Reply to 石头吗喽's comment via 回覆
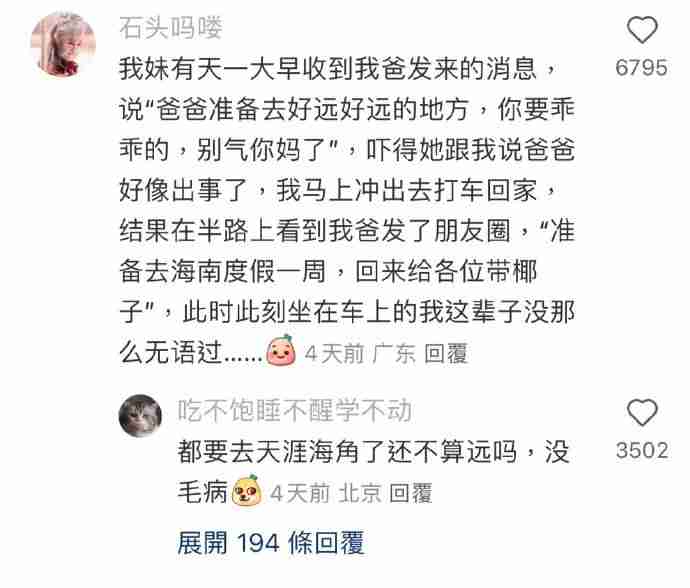This screenshot has height=588, width=690. coord(446,353)
